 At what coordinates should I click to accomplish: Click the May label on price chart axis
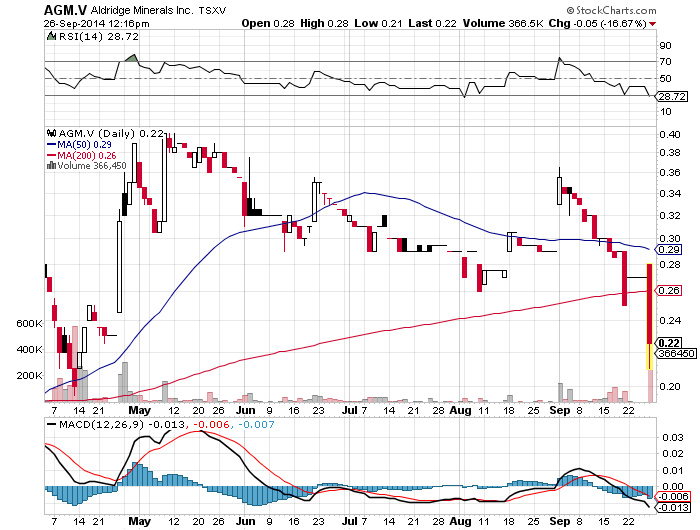140,410
